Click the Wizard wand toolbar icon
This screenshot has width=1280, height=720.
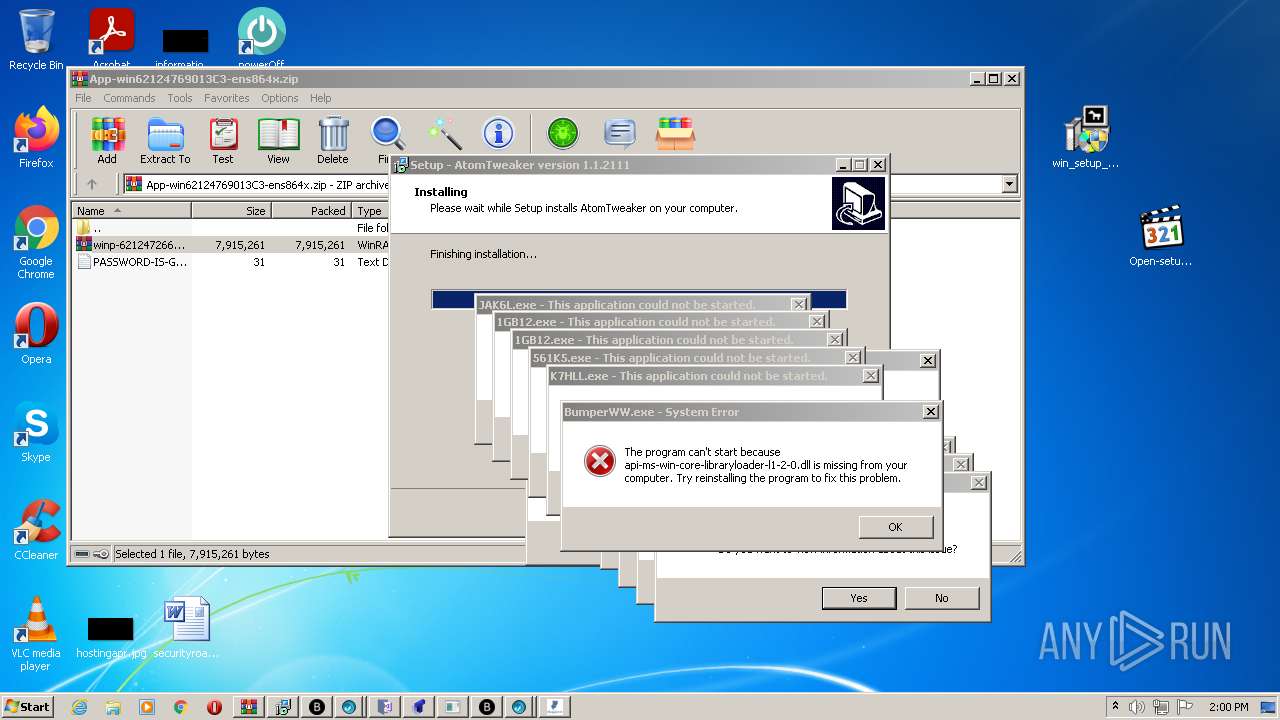coord(444,134)
